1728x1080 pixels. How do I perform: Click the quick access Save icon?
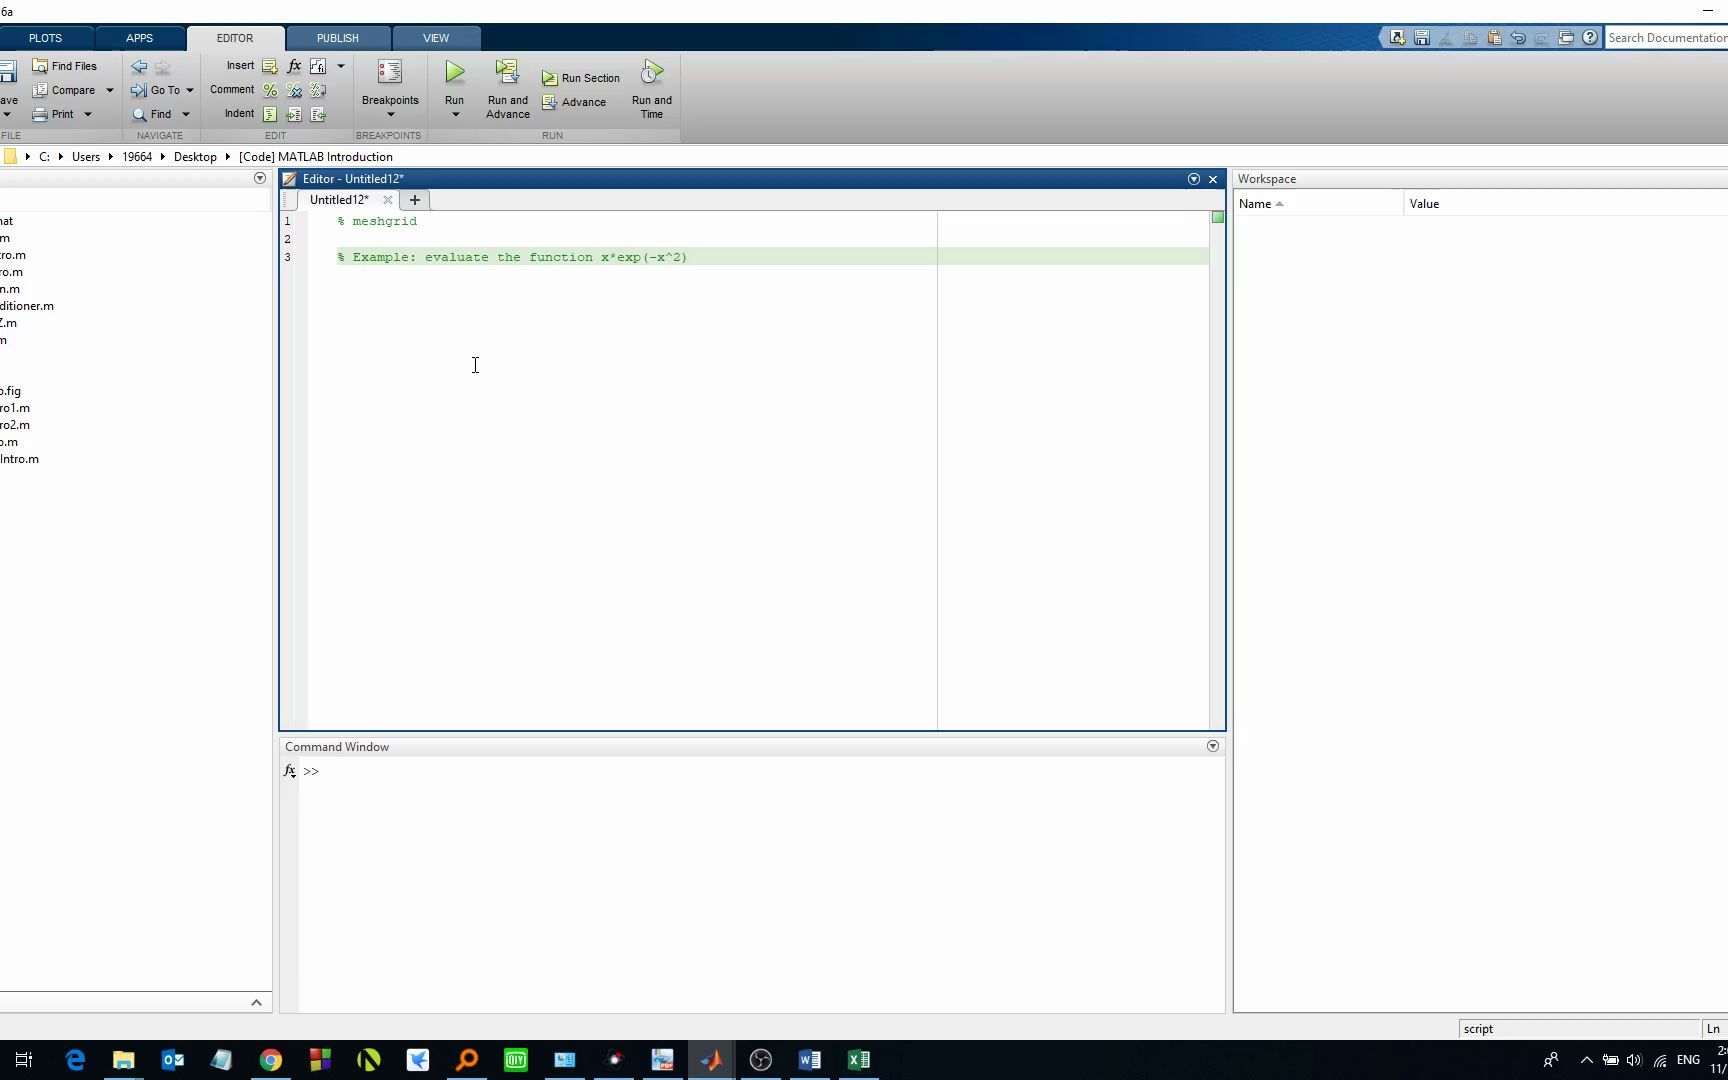[x=1422, y=38]
